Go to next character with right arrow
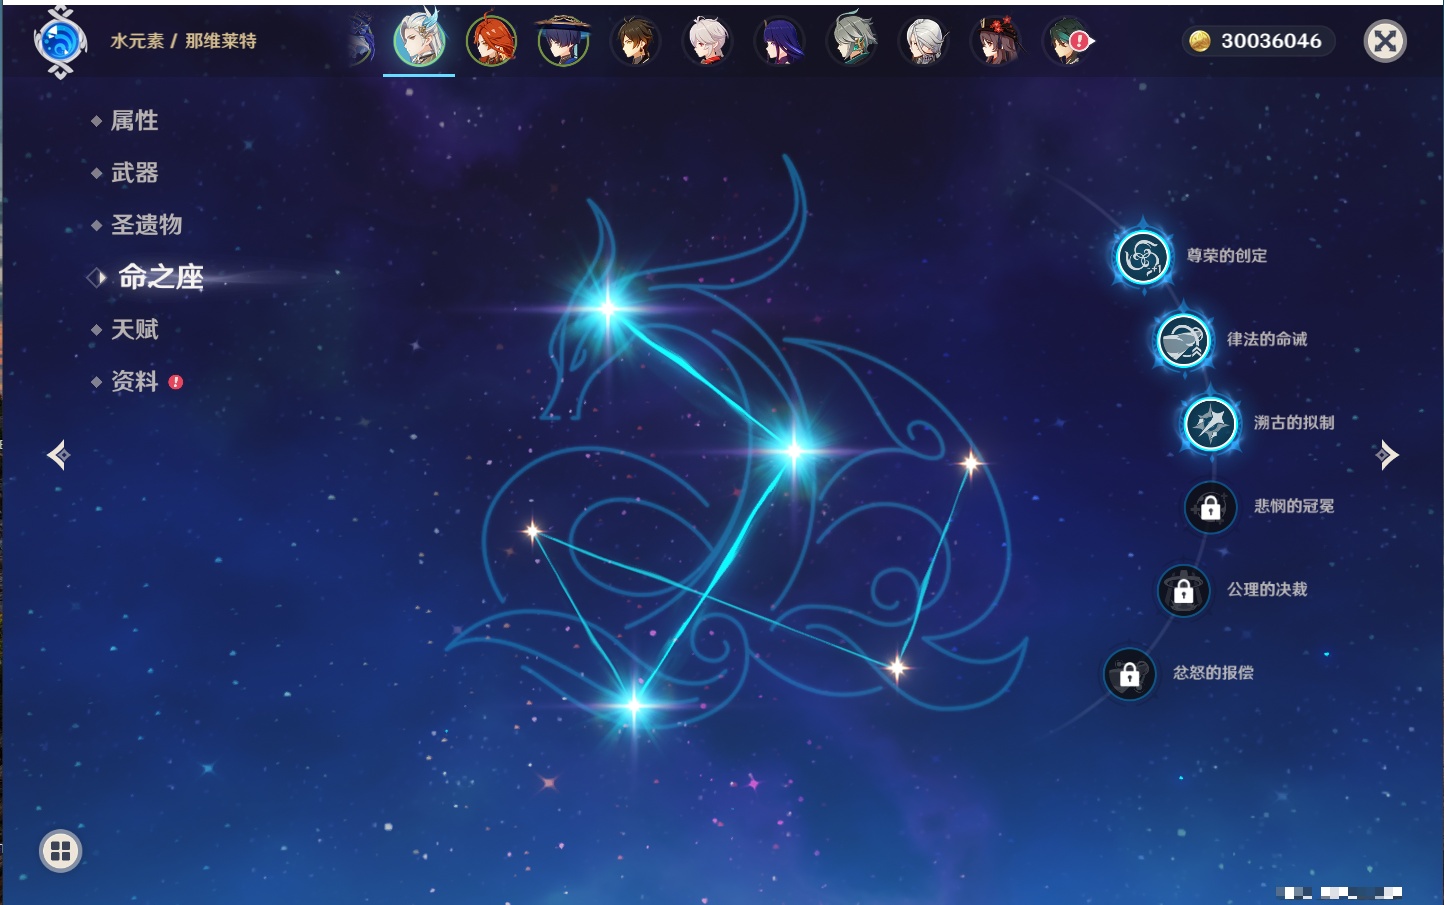The image size is (1444, 905). pos(1386,455)
